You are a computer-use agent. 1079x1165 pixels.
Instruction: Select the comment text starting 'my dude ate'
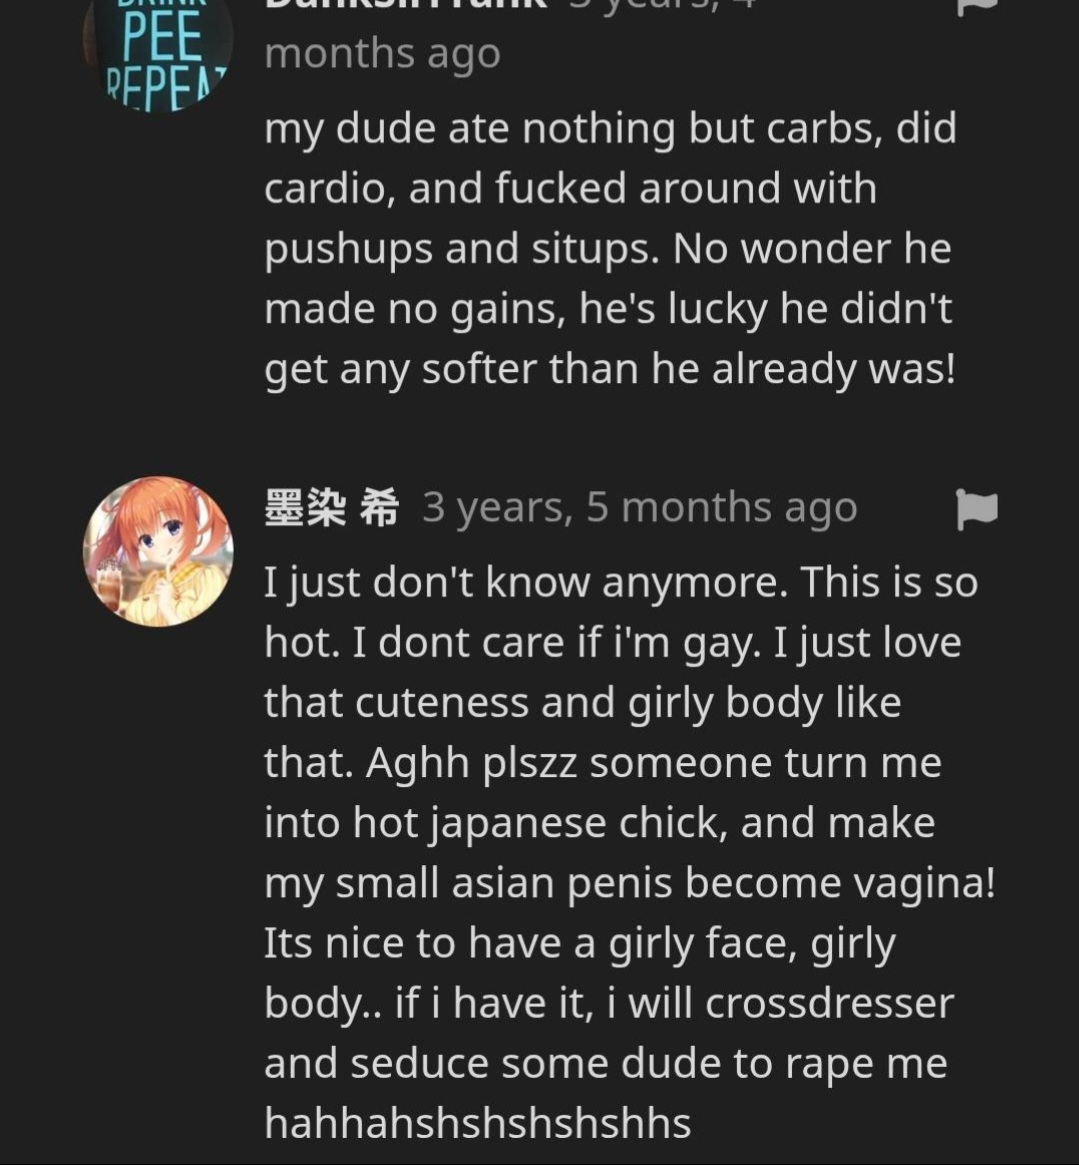click(x=610, y=248)
